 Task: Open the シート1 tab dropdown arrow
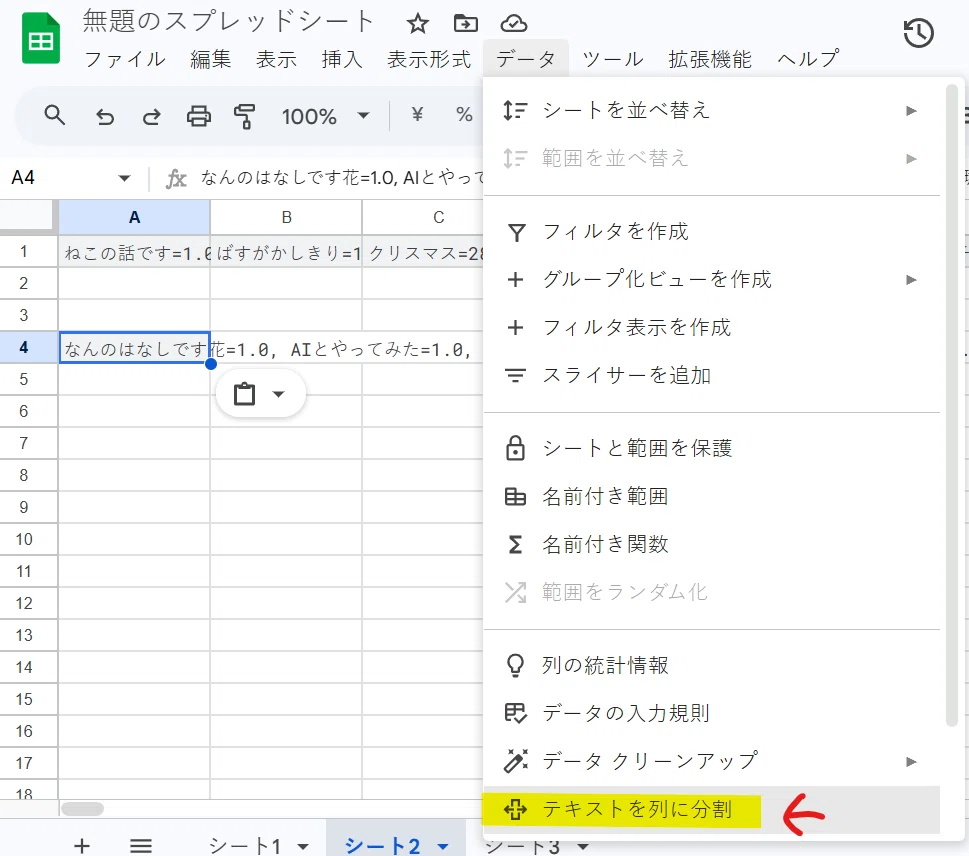coord(303,846)
